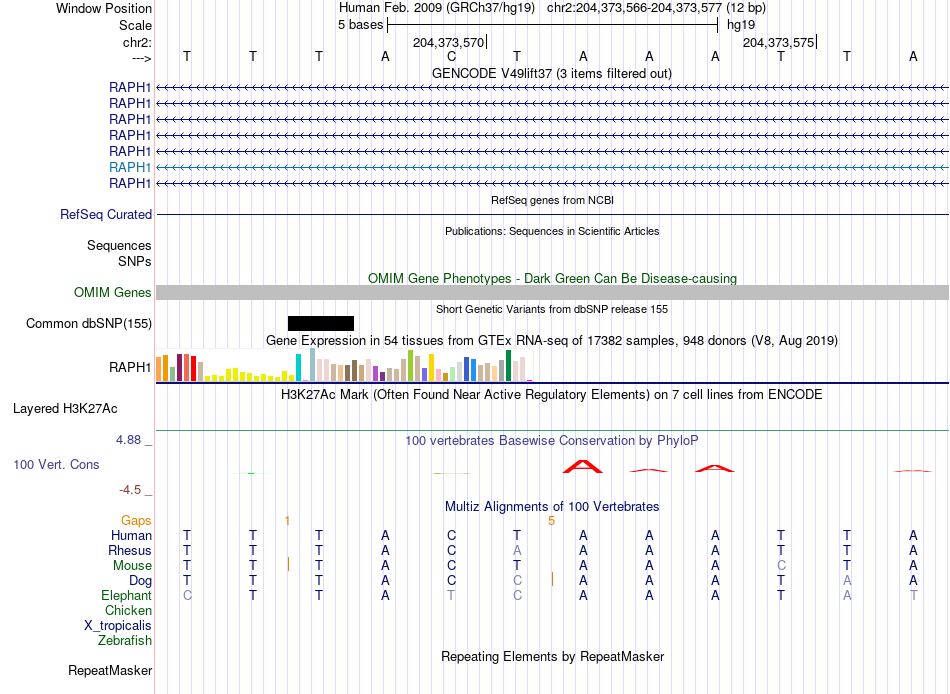950x694 pixels.
Task: Click the 5 bases scale bar label
Action: [360, 25]
